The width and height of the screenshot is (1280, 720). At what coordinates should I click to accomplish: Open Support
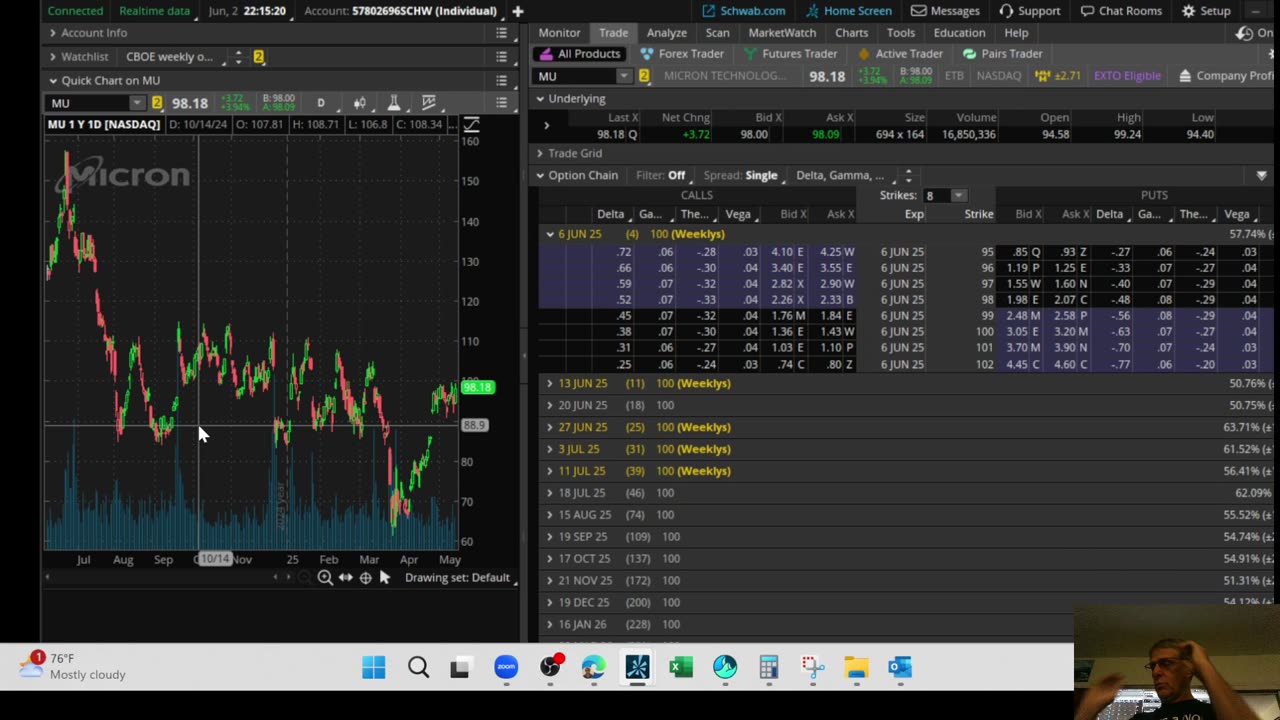[x=1029, y=11]
